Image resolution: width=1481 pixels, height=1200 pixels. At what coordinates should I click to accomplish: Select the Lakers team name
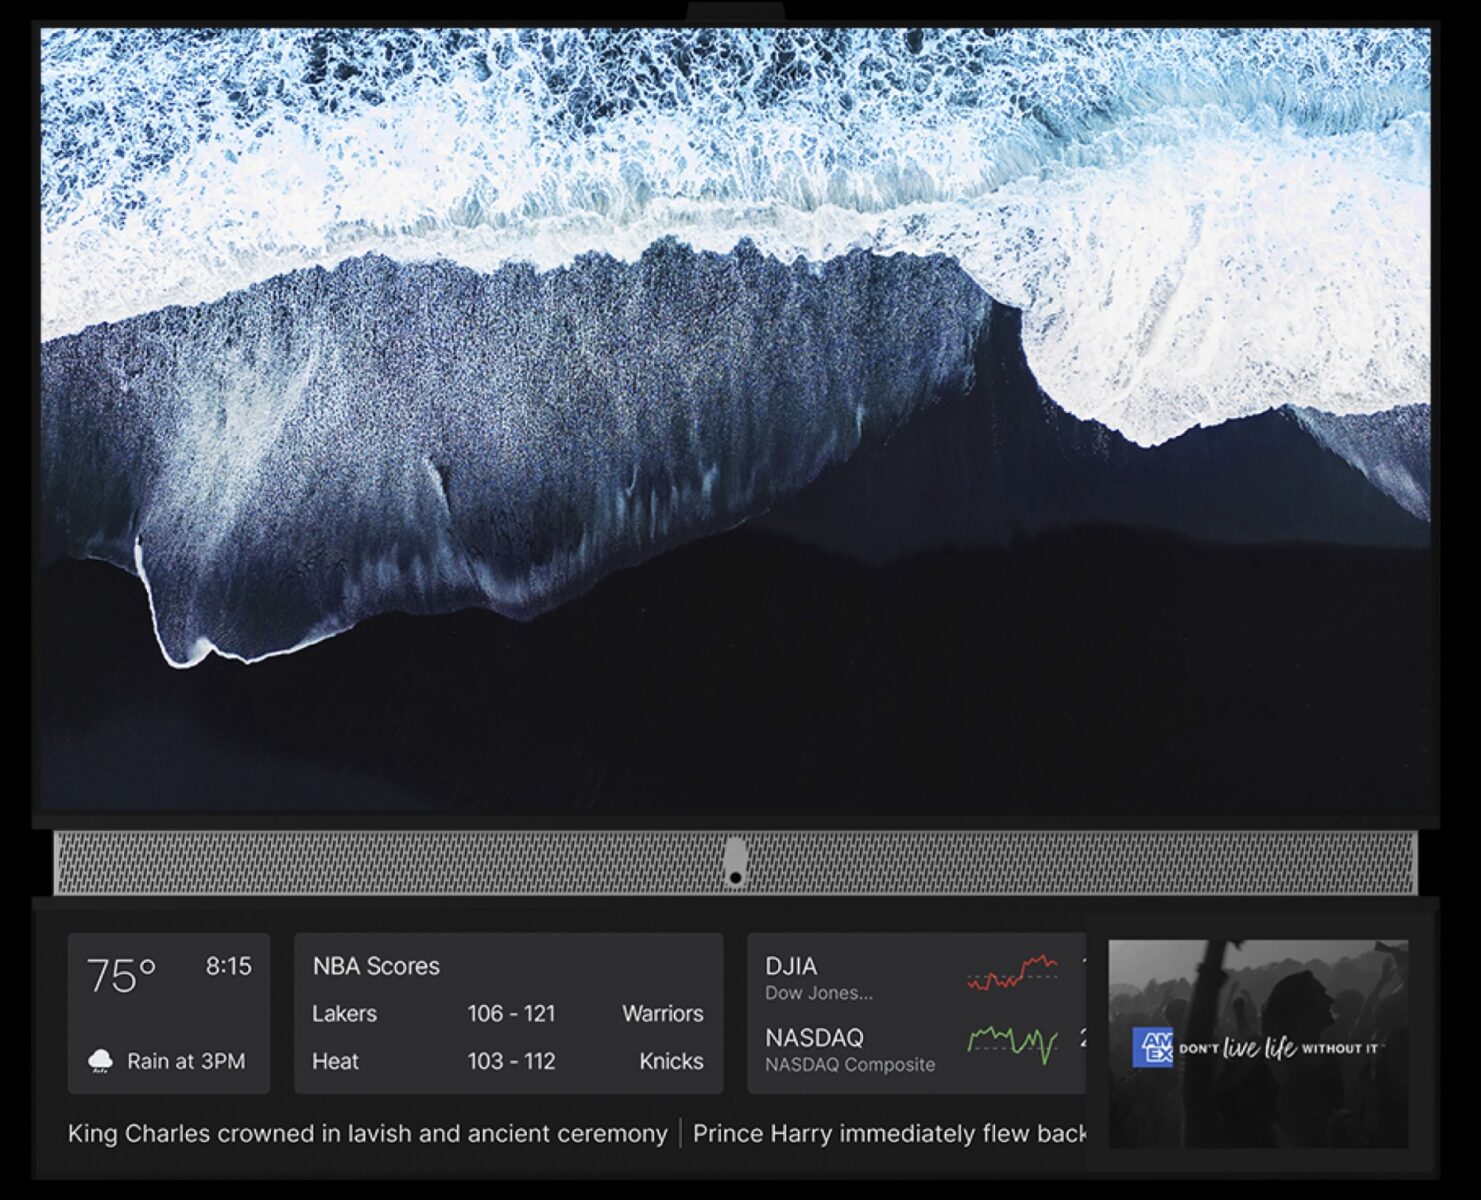pos(344,1013)
